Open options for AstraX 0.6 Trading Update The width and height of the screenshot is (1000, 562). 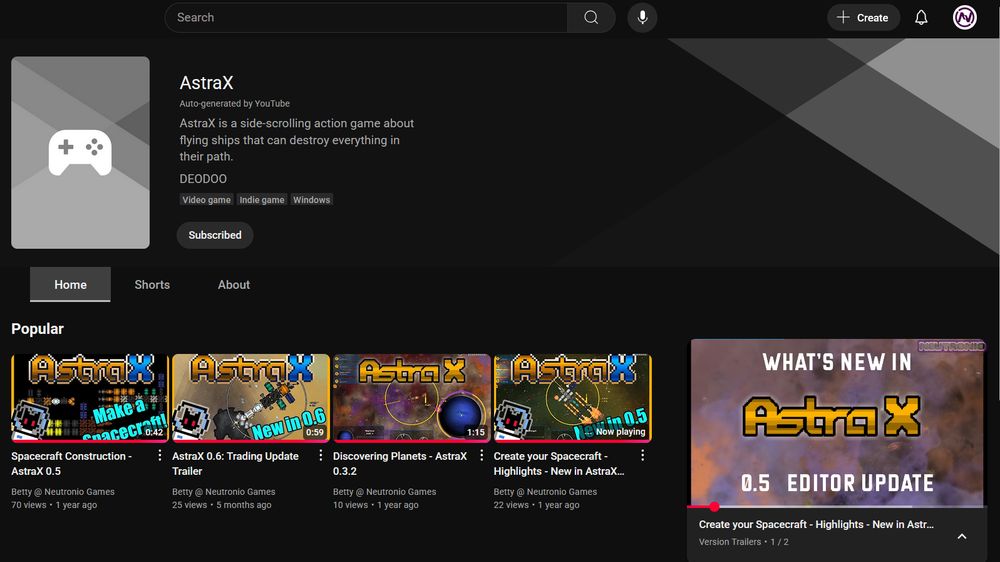(320, 455)
